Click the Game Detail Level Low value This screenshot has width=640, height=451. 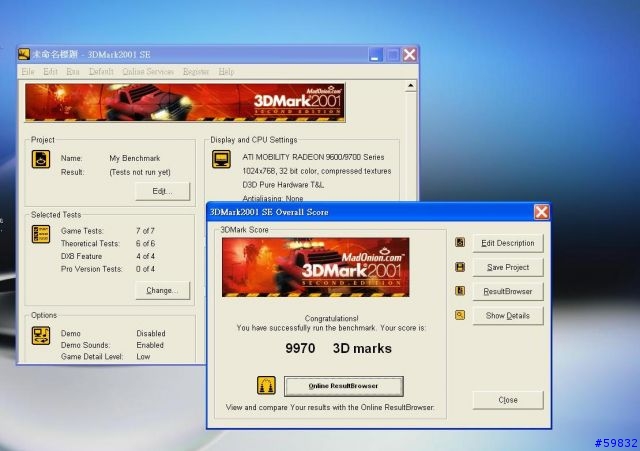coord(143,356)
